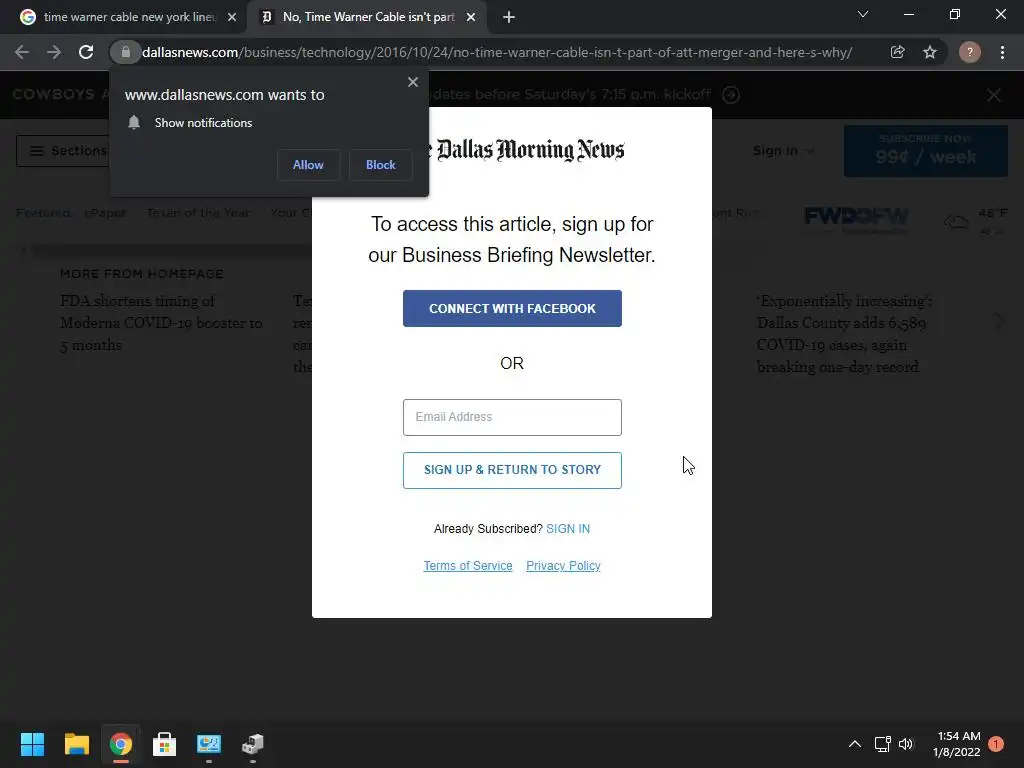
Task: Click Sign Up & Return to Story
Action: click(x=512, y=470)
